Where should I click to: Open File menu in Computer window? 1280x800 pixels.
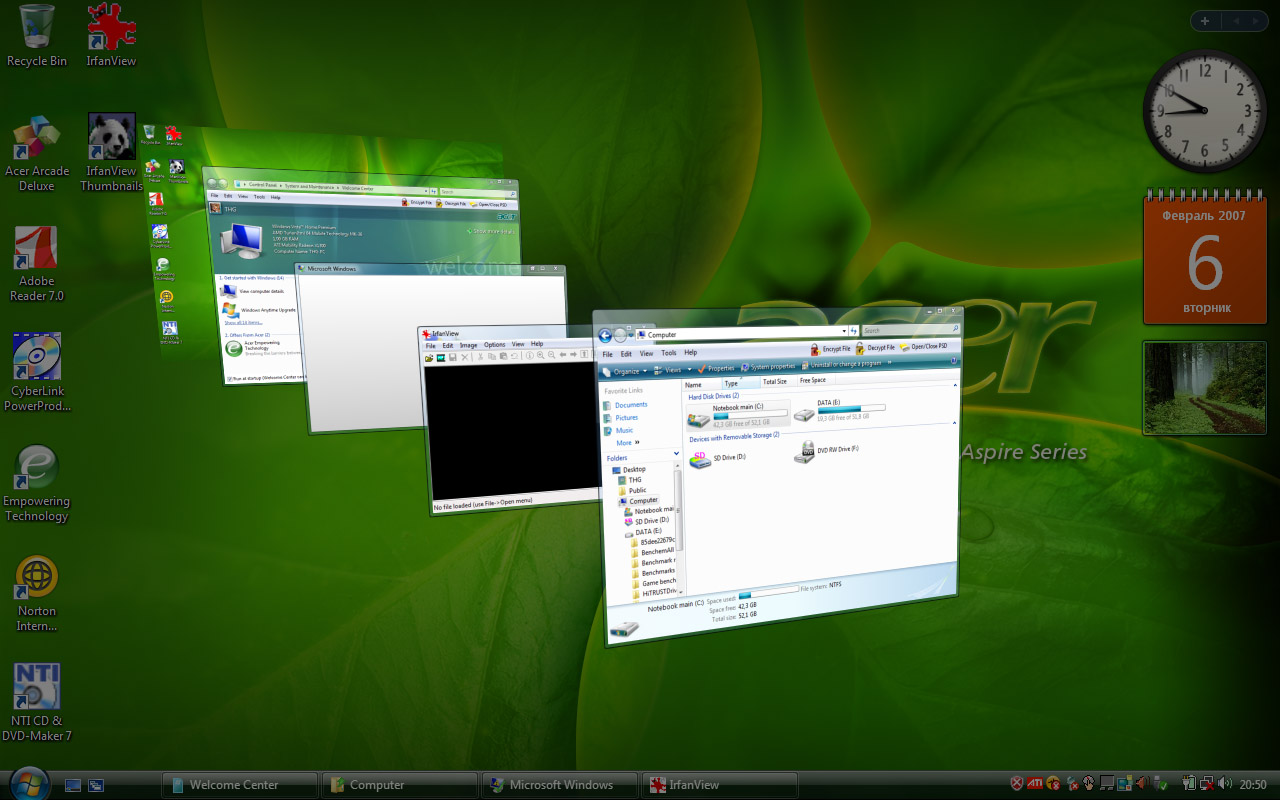[x=607, y=354]
